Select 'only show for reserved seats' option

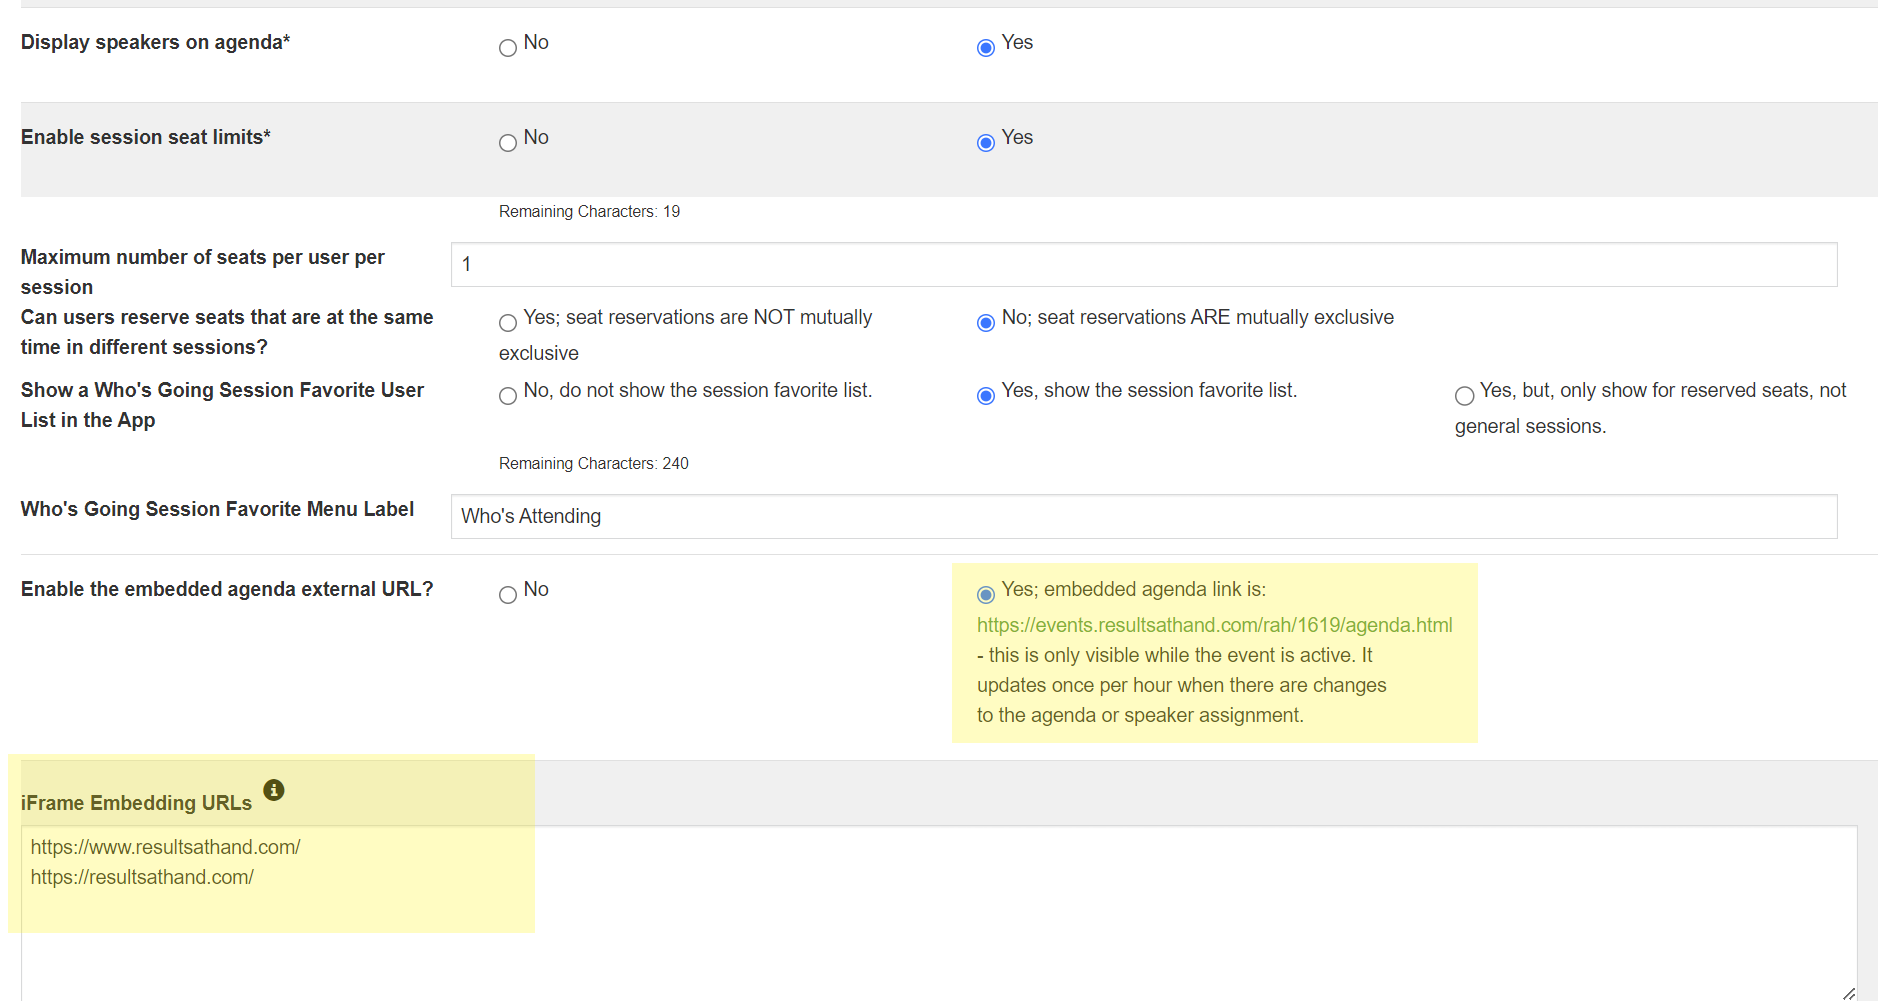point(1464,396)
